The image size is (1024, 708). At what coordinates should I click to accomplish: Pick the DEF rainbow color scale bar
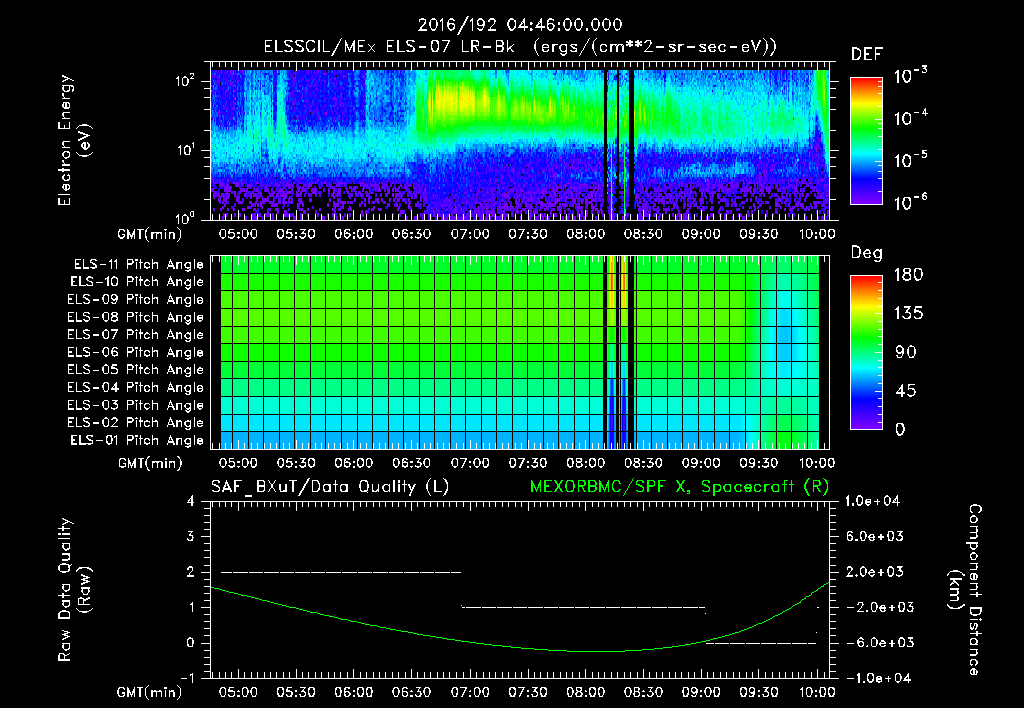[x=866, y=140]
